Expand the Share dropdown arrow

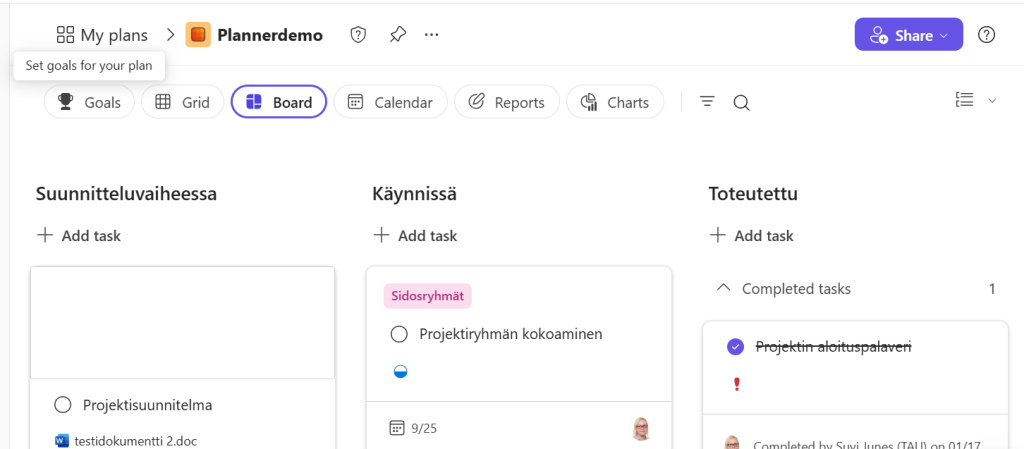(x=944, y=36)
